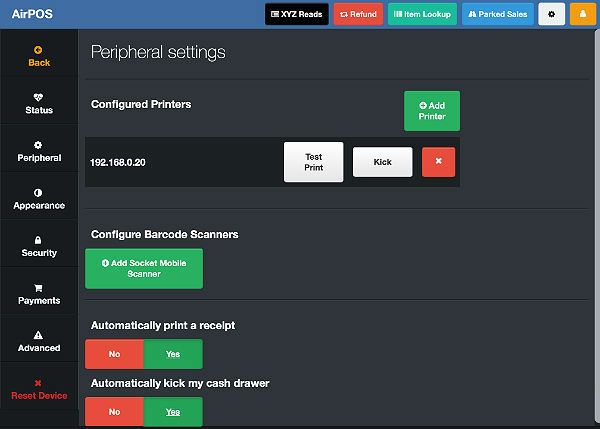Viewport: 600px width, 429px height.
Task: Click the AirPOS logo text
Action: [x=32, y=14]
